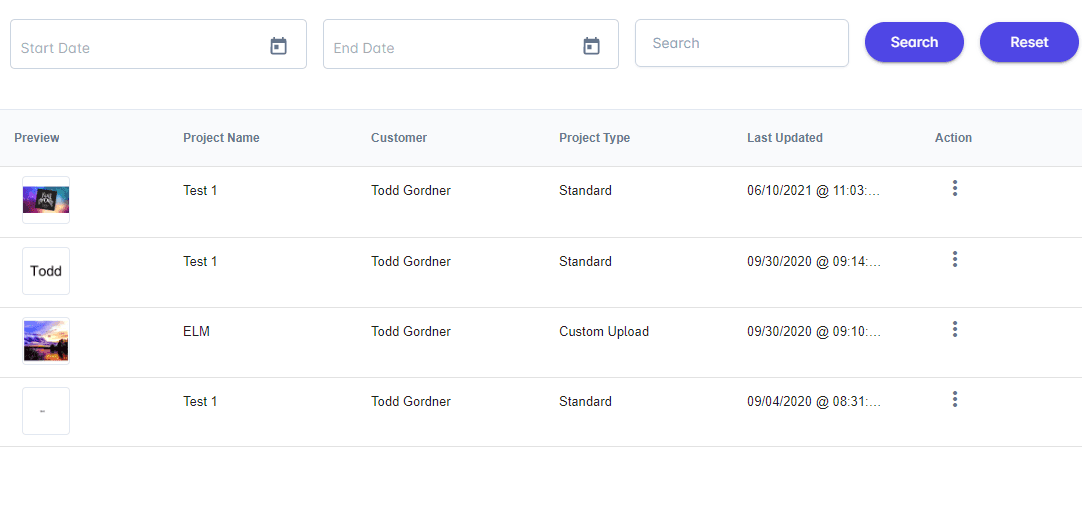Sort by the Customer column header
This screenshot has height=528, width=1082.
(398, 138)
